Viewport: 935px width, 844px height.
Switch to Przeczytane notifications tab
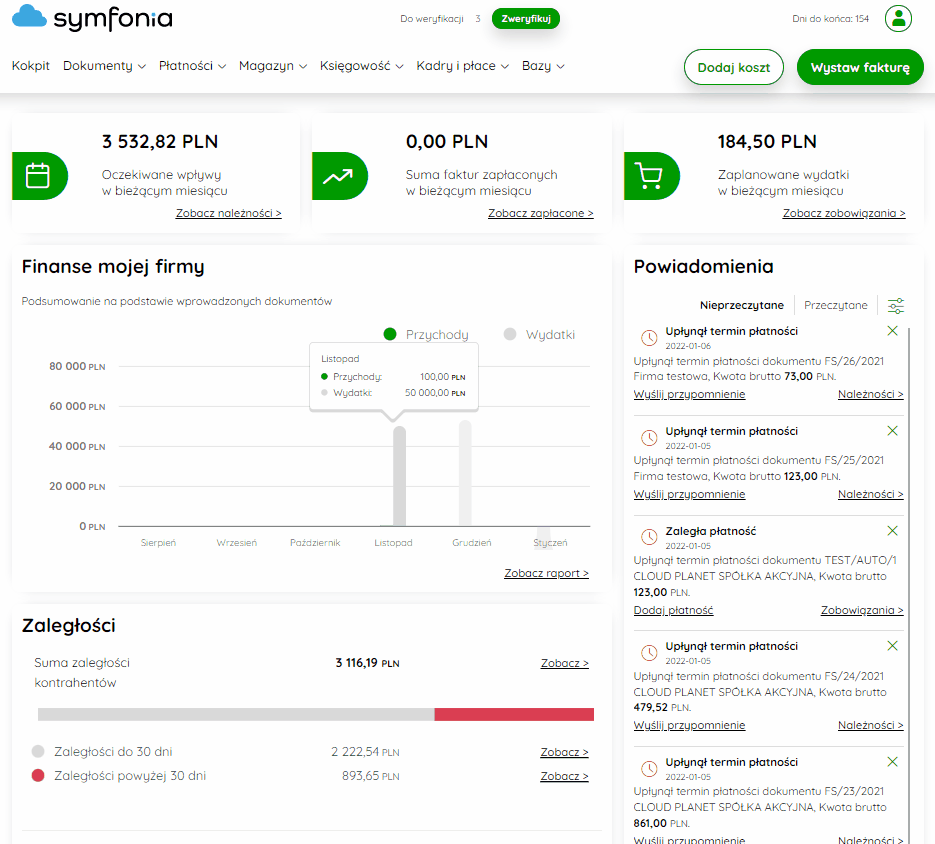[x=835, y=305]
